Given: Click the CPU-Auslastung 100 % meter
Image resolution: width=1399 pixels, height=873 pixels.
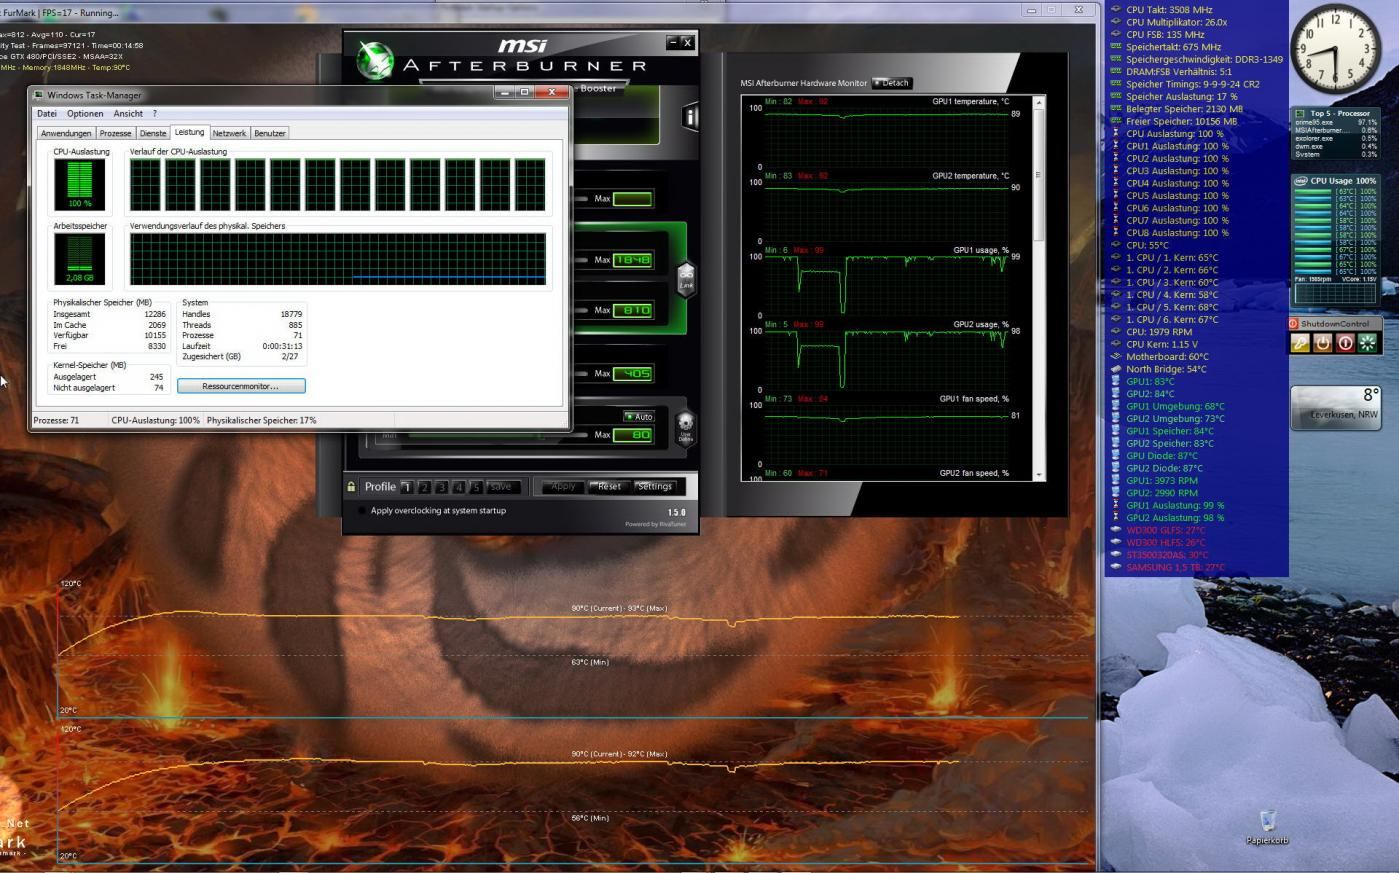Looking at the screenshot, I should pos(79,184).
